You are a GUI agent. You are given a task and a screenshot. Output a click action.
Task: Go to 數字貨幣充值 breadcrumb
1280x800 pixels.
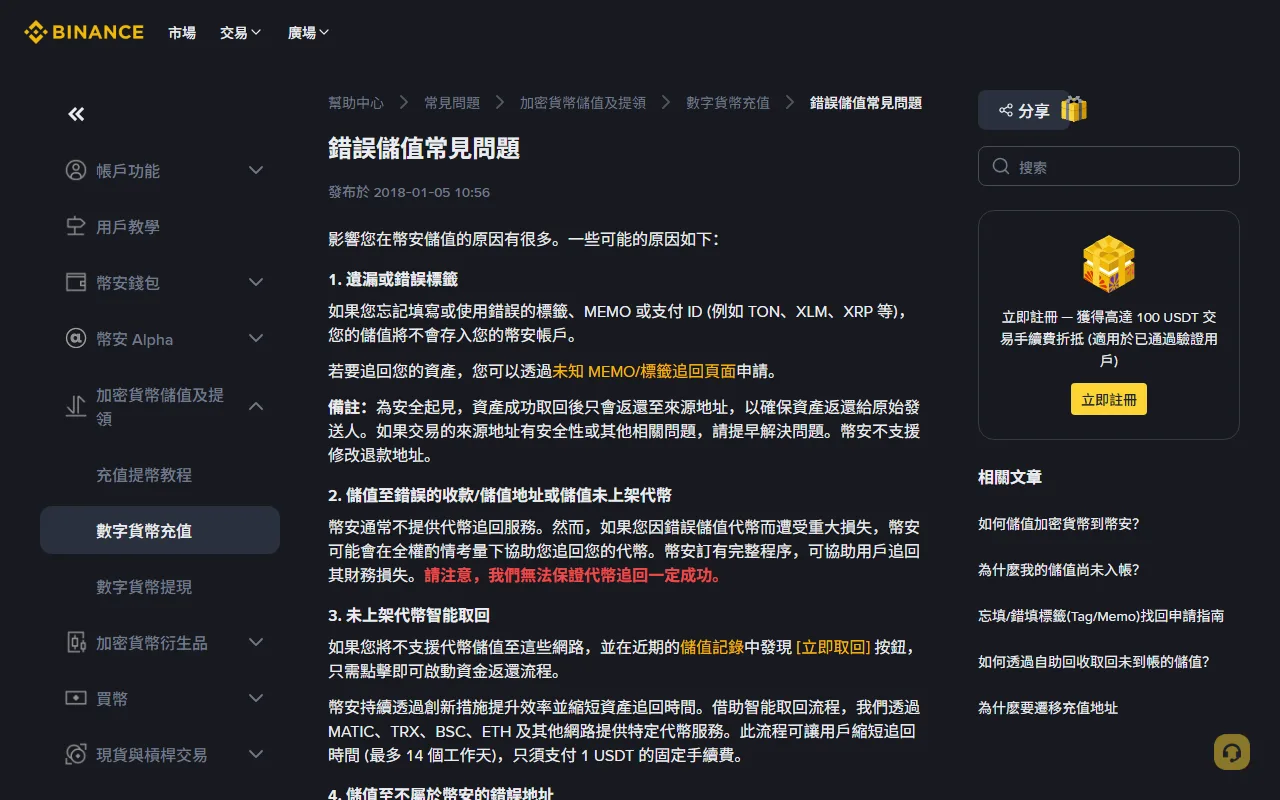(728, 103)
